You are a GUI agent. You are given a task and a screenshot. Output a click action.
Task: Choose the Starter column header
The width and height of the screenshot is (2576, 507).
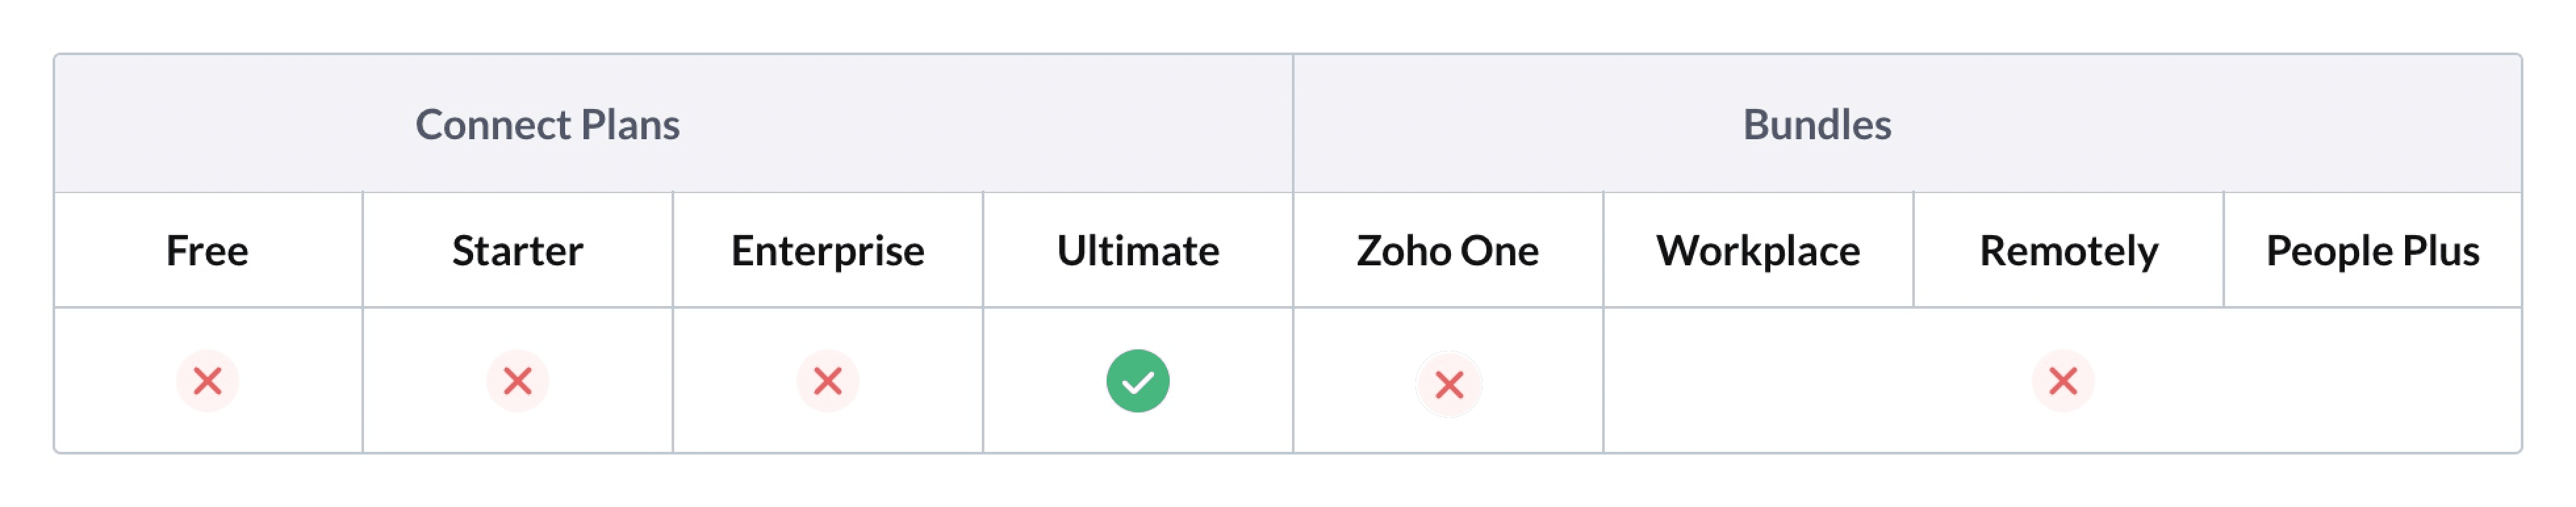click(517, 251)
